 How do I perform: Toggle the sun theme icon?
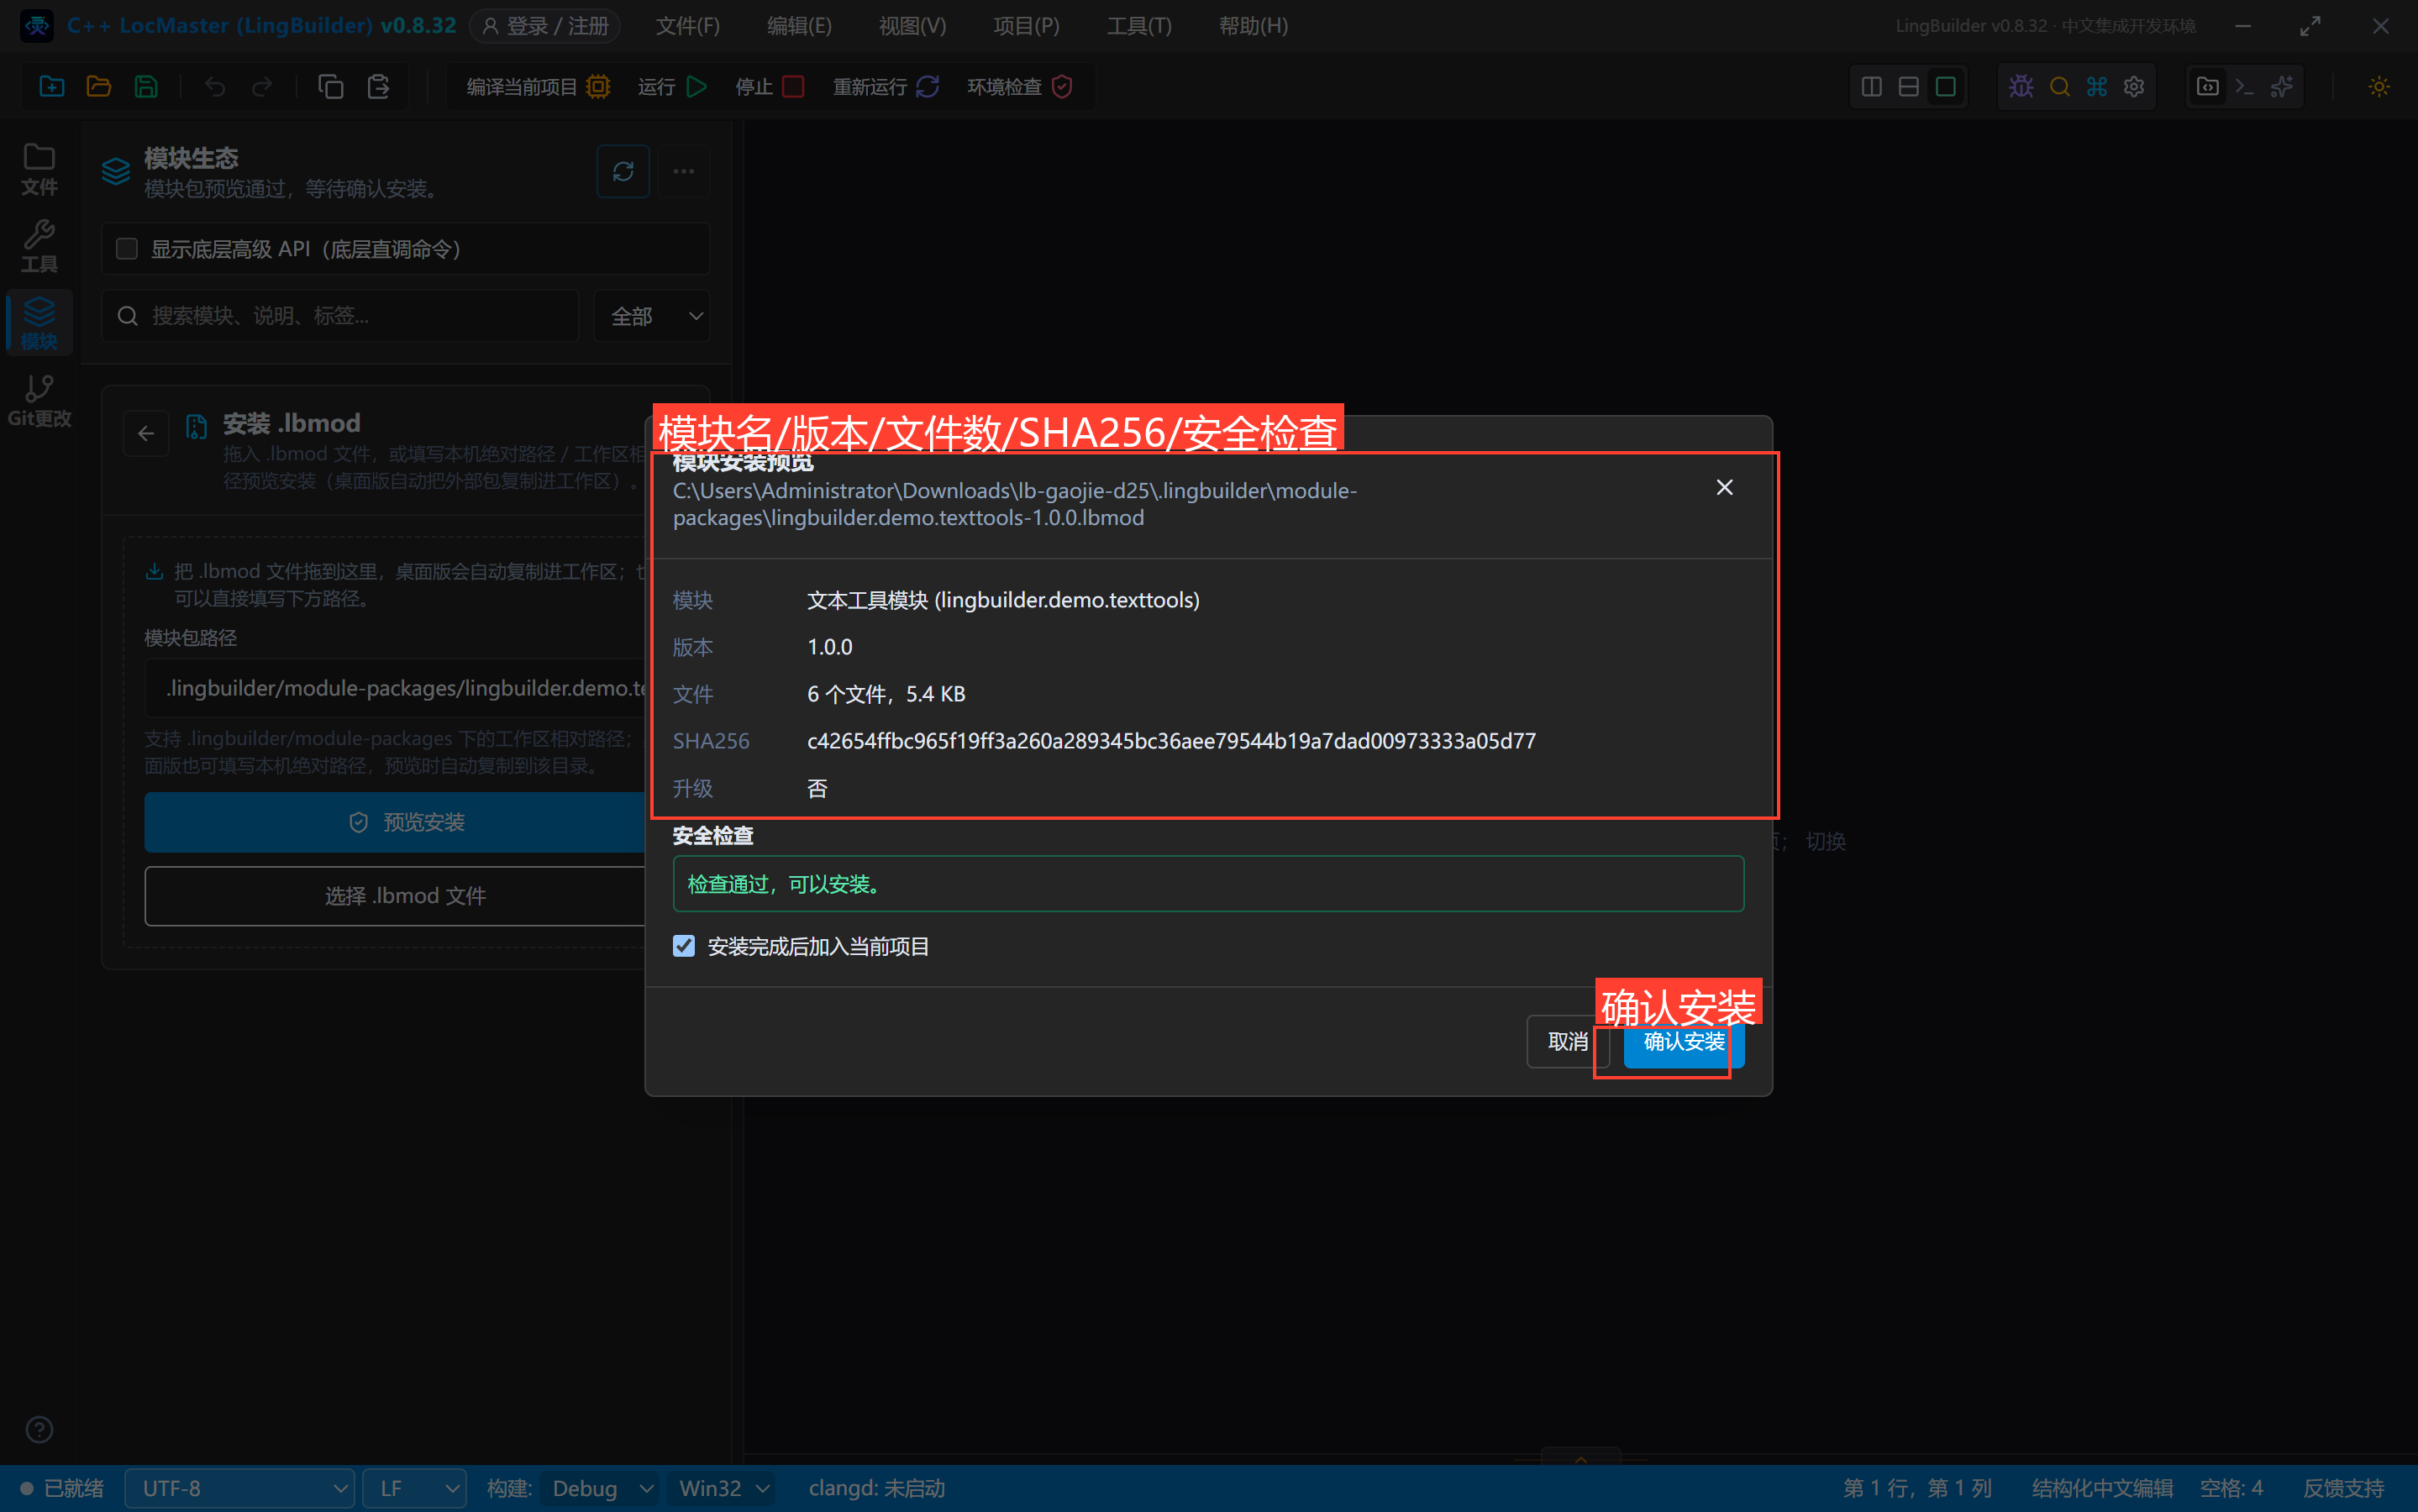[x=2379, y=87]
